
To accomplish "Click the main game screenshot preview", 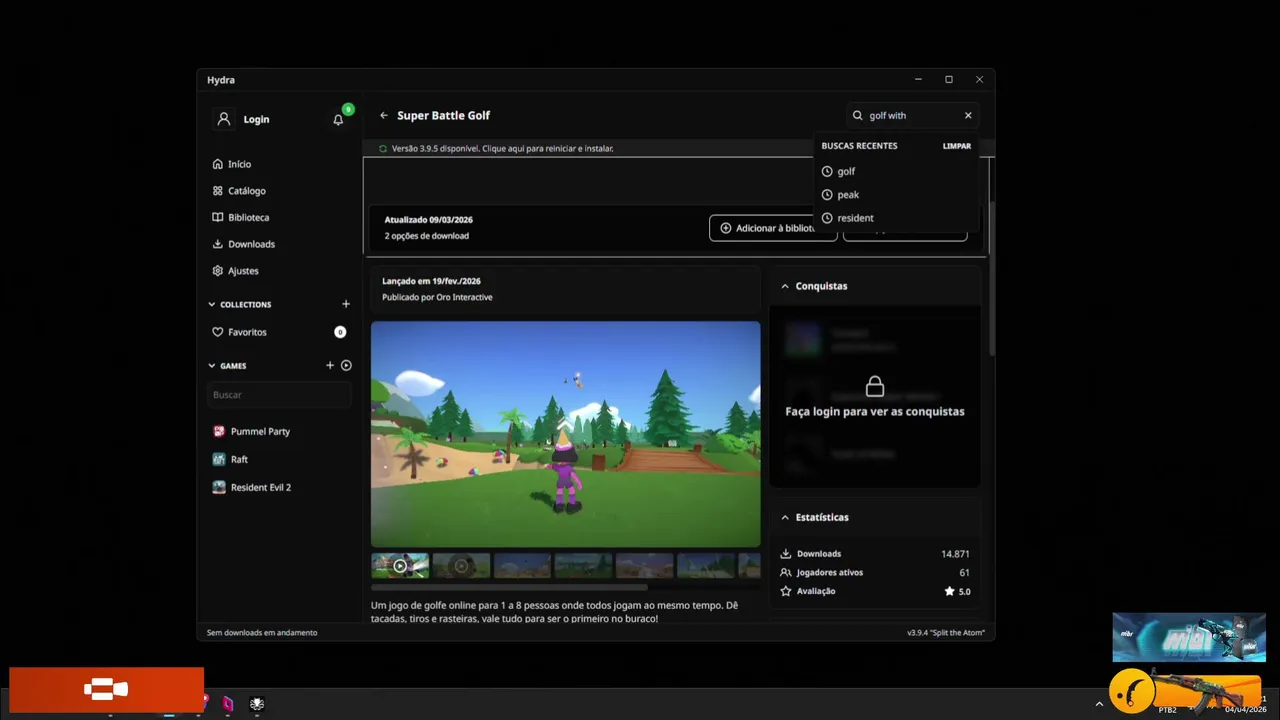I will coord(566,434).
